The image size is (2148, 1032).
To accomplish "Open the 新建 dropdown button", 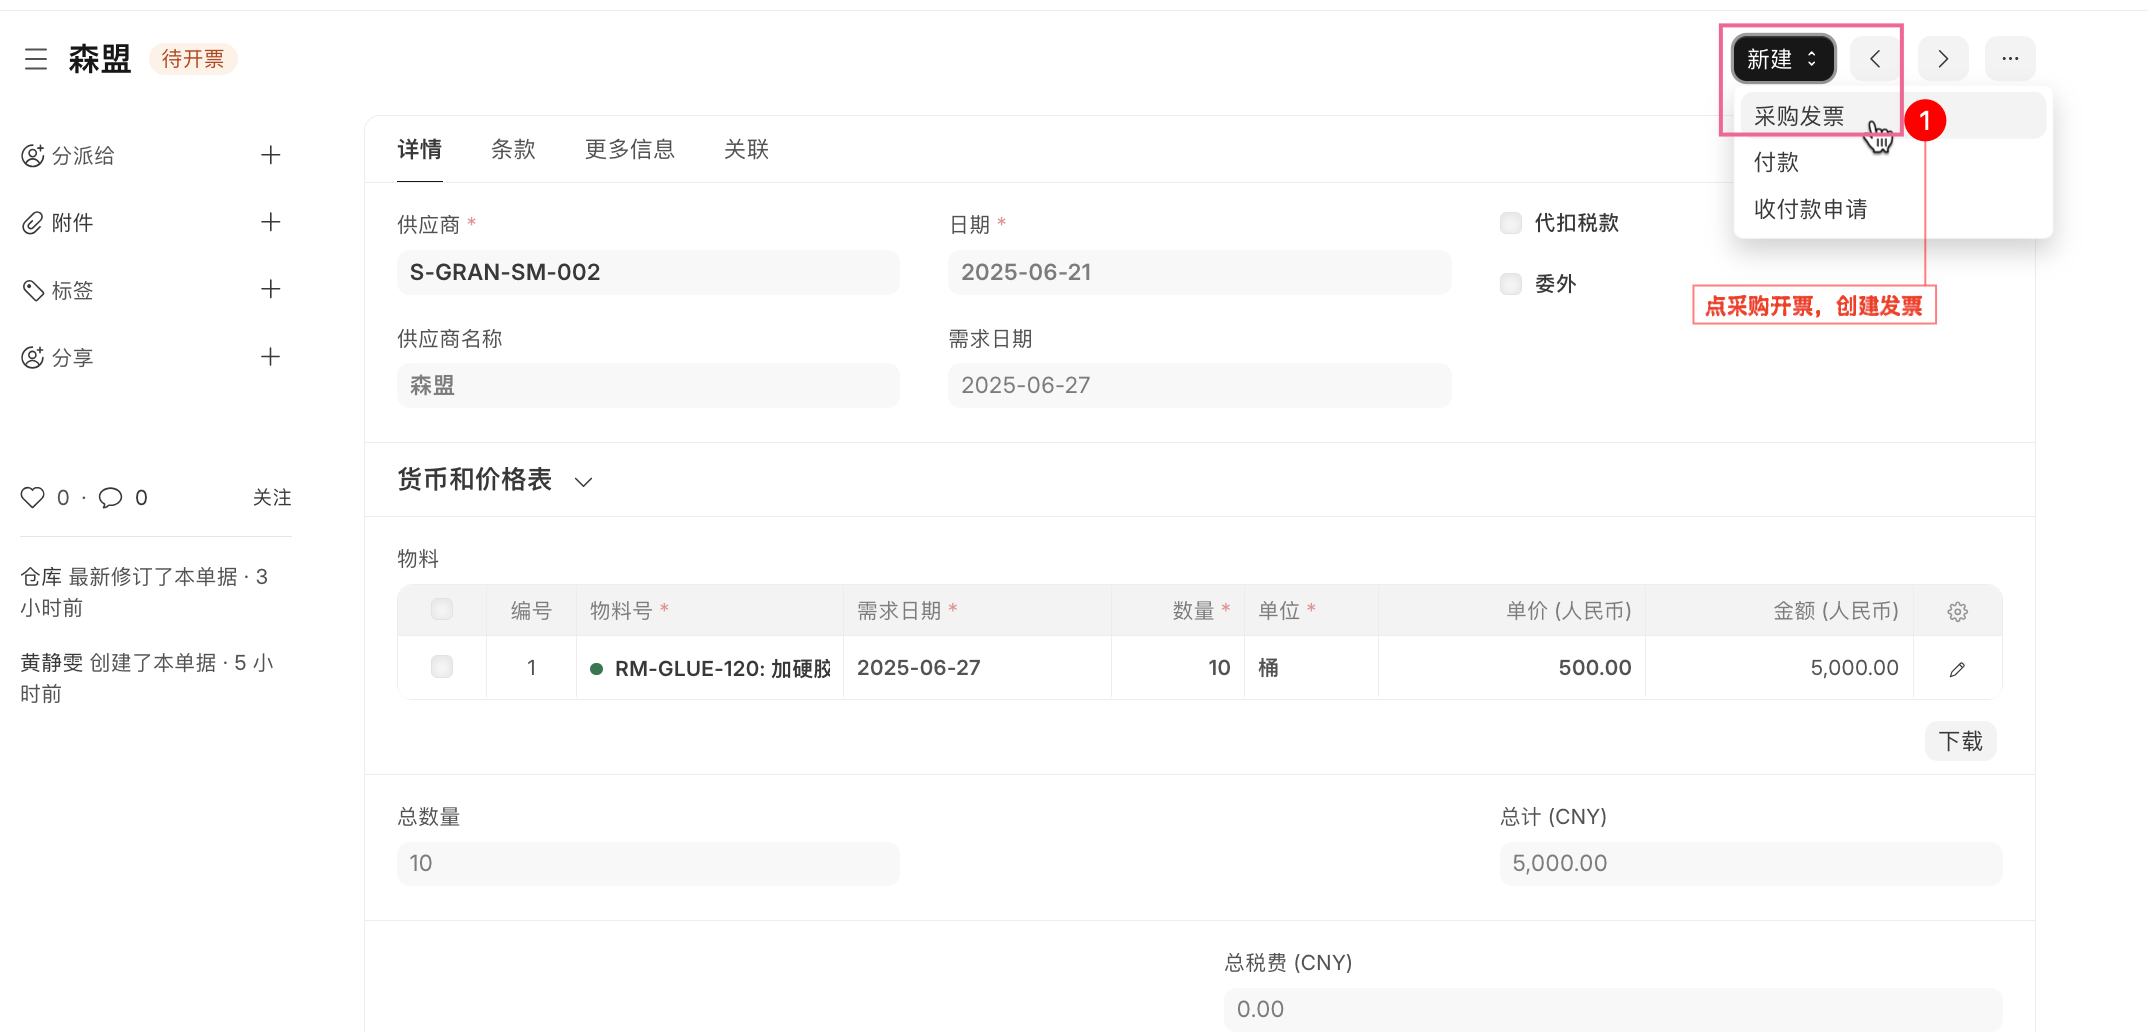I will point(1783,59).
